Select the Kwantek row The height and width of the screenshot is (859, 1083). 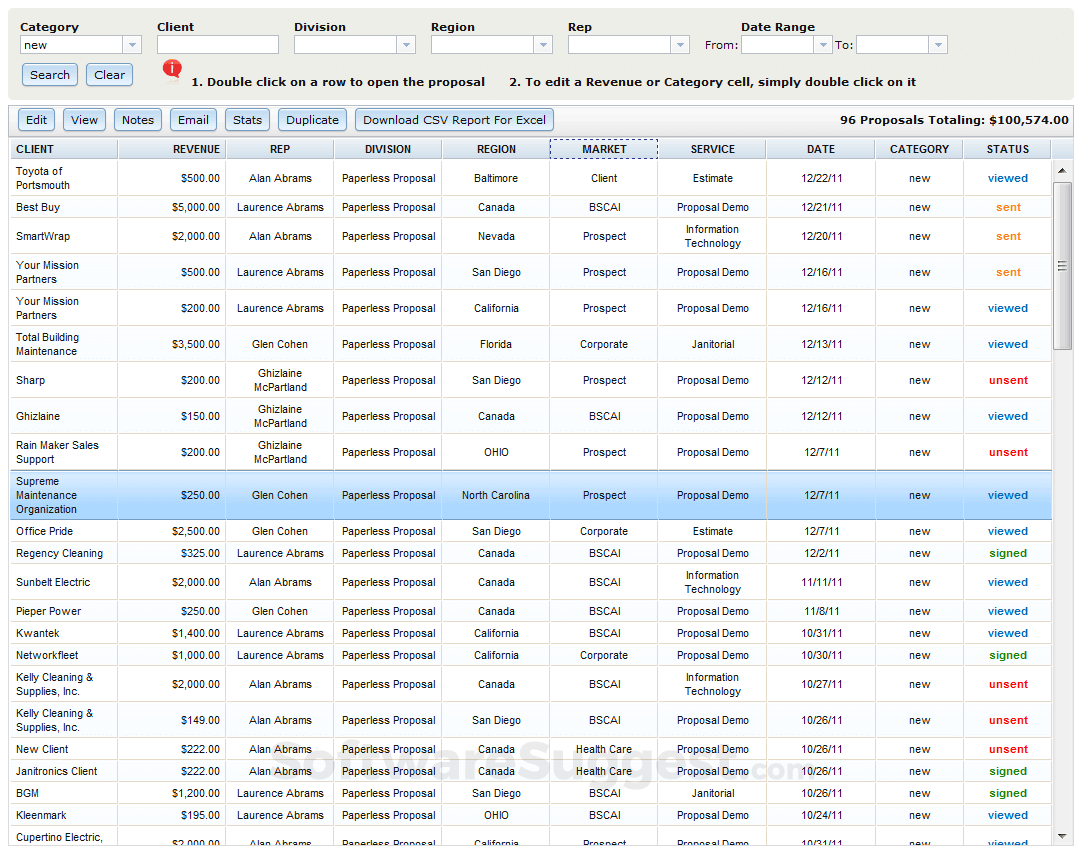530,633
